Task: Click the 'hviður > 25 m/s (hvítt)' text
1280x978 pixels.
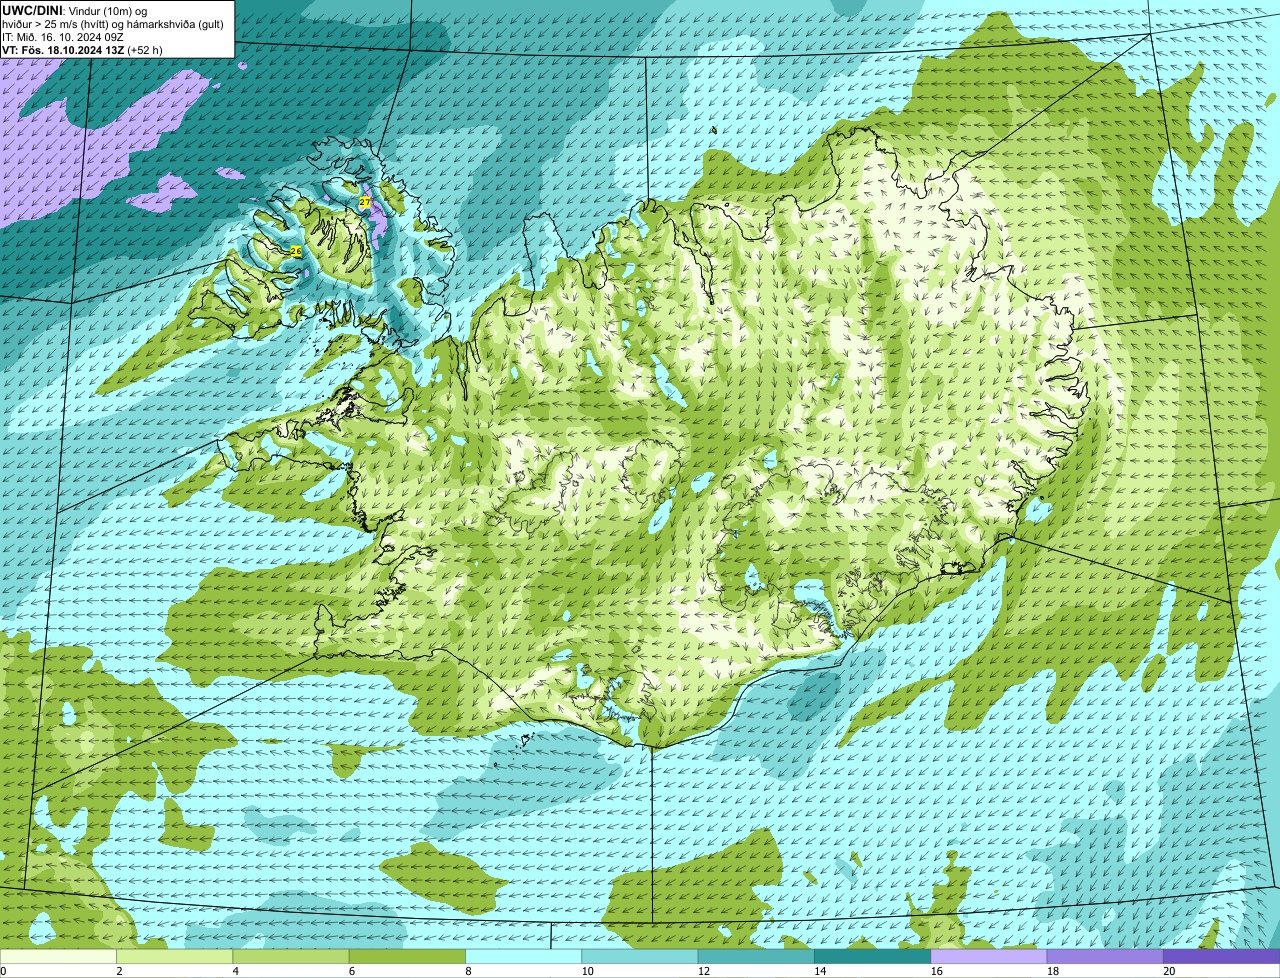Action: [53, 24]
